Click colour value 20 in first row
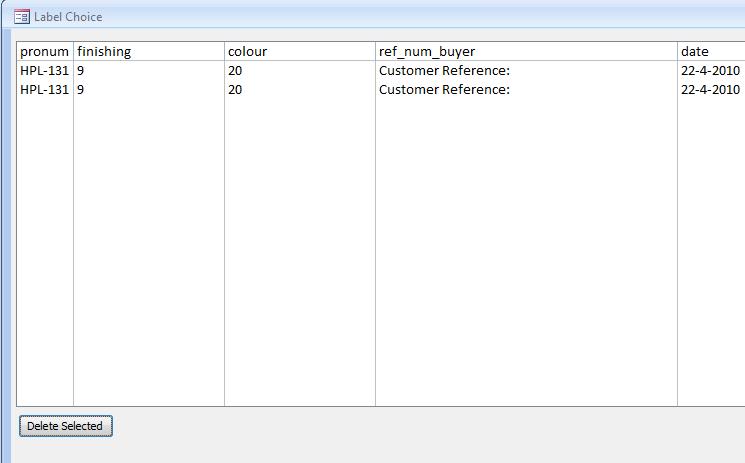Viewport: 745px width, 463px height. click(x=235, y=70)
